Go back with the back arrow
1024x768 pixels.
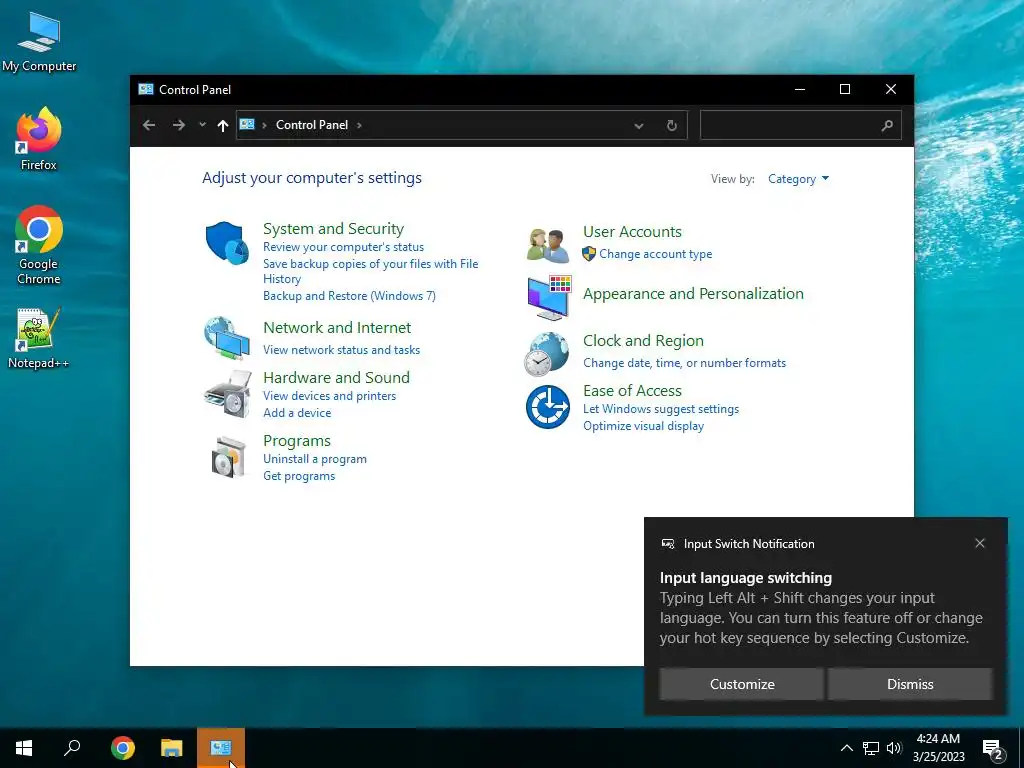pyautogui.click(x=149, y=125)
